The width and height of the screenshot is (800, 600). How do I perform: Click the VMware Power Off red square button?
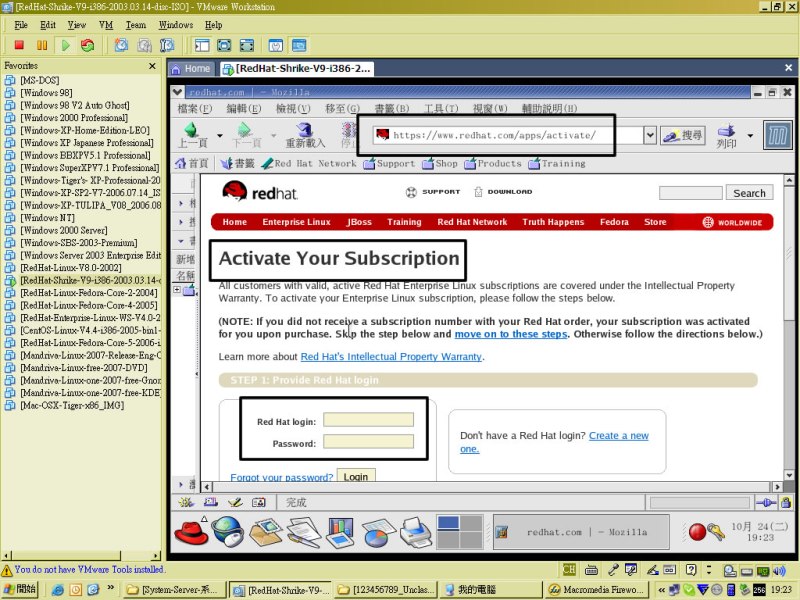tap(19, 45)
